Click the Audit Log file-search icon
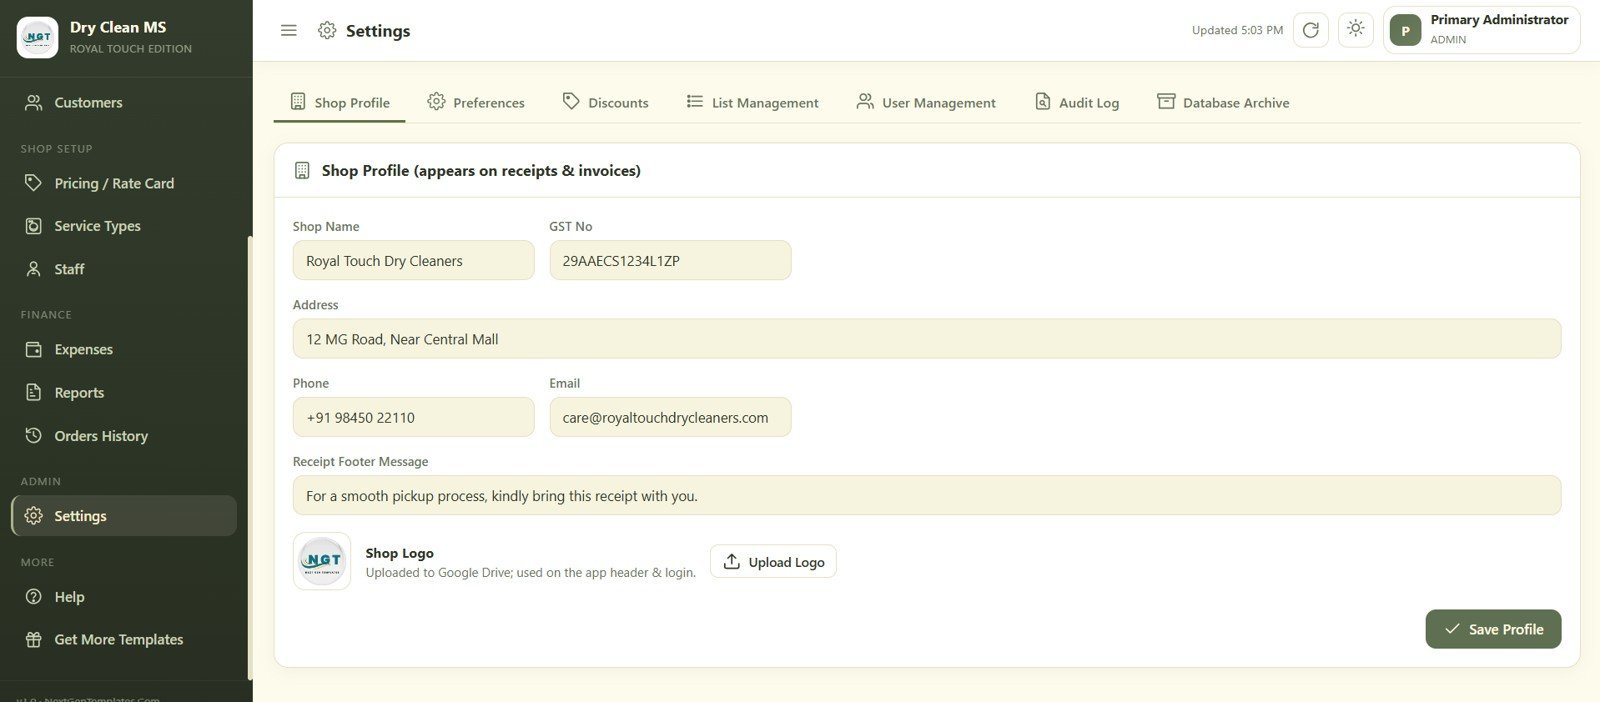 1042,101
